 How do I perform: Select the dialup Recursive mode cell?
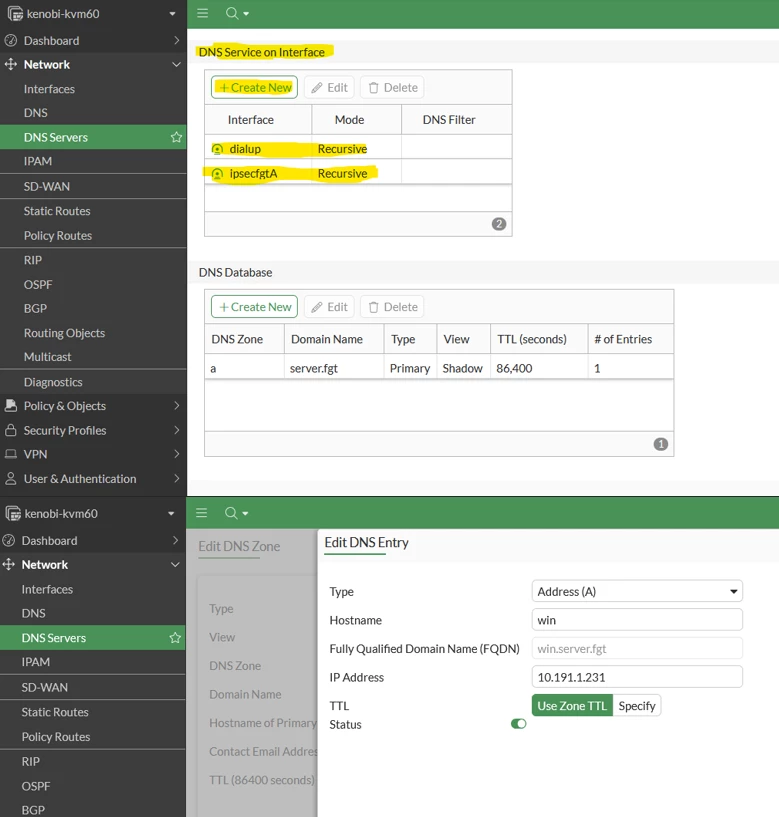pos(356,149)
